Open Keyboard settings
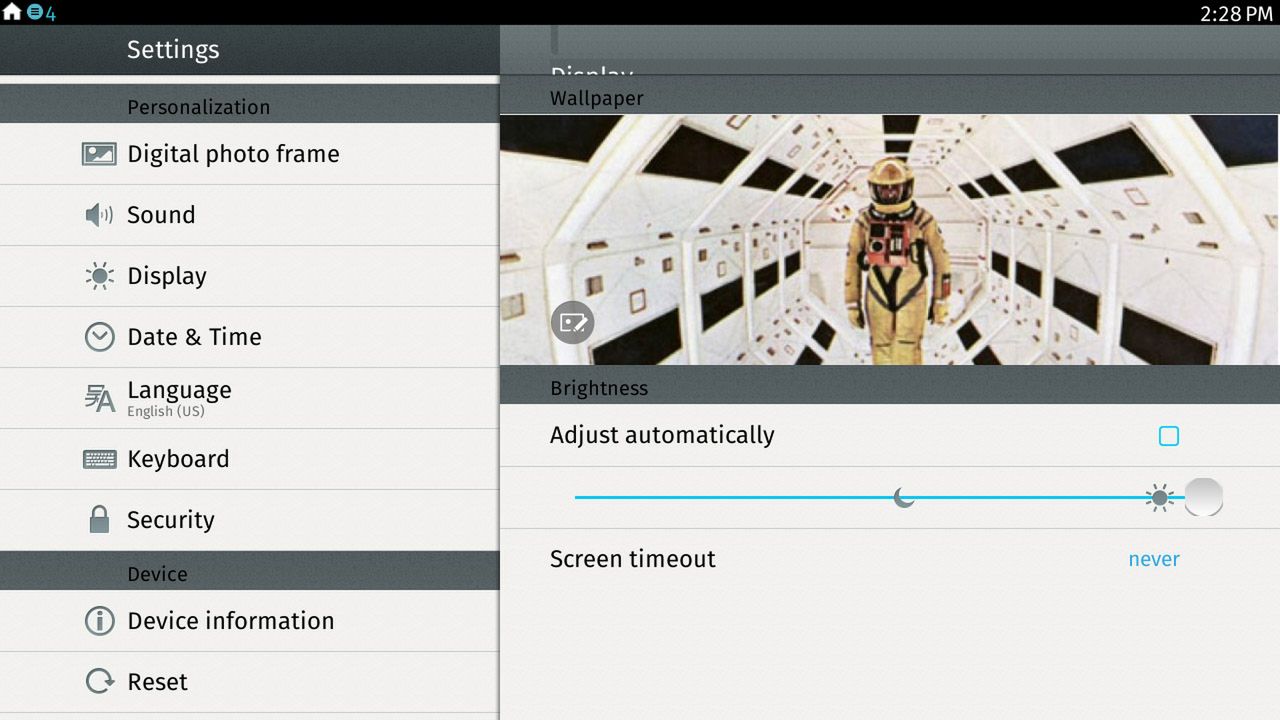The image size is (1280, 720). pyautogui.click(x=249, y=459)
